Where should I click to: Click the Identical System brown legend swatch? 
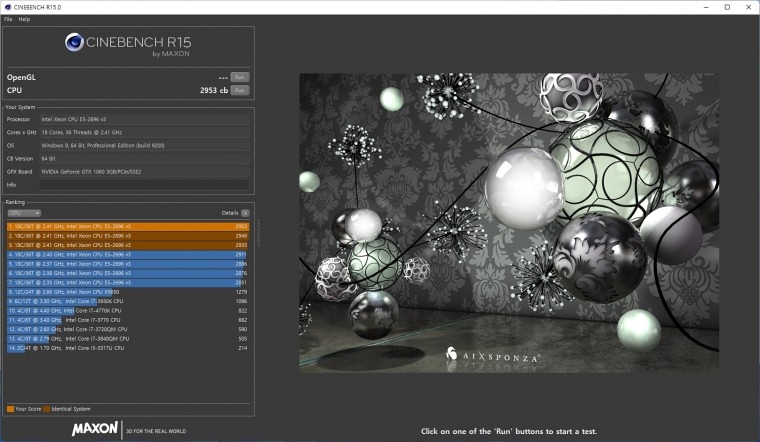[47, 409]
